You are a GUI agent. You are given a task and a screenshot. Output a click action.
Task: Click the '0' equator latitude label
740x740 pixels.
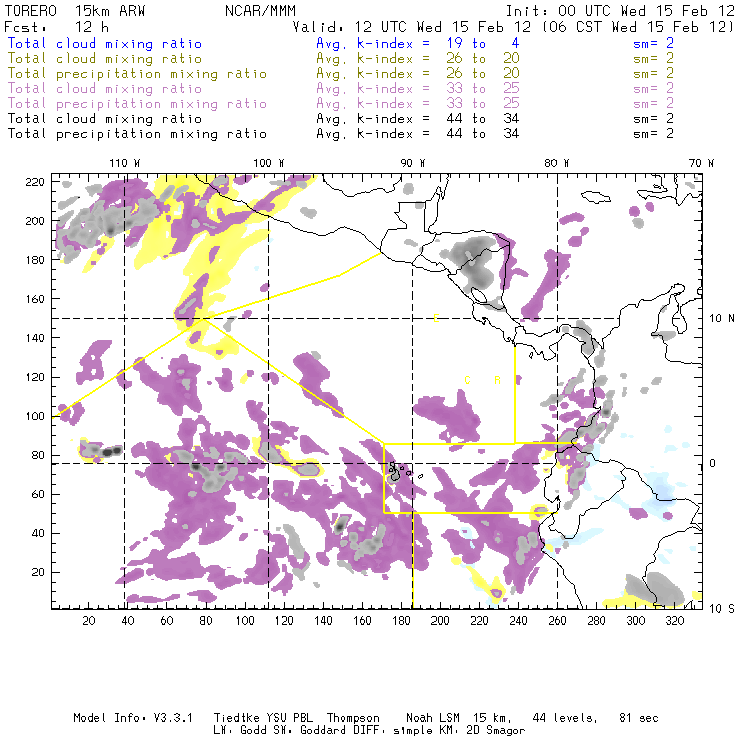coord(713,463)
